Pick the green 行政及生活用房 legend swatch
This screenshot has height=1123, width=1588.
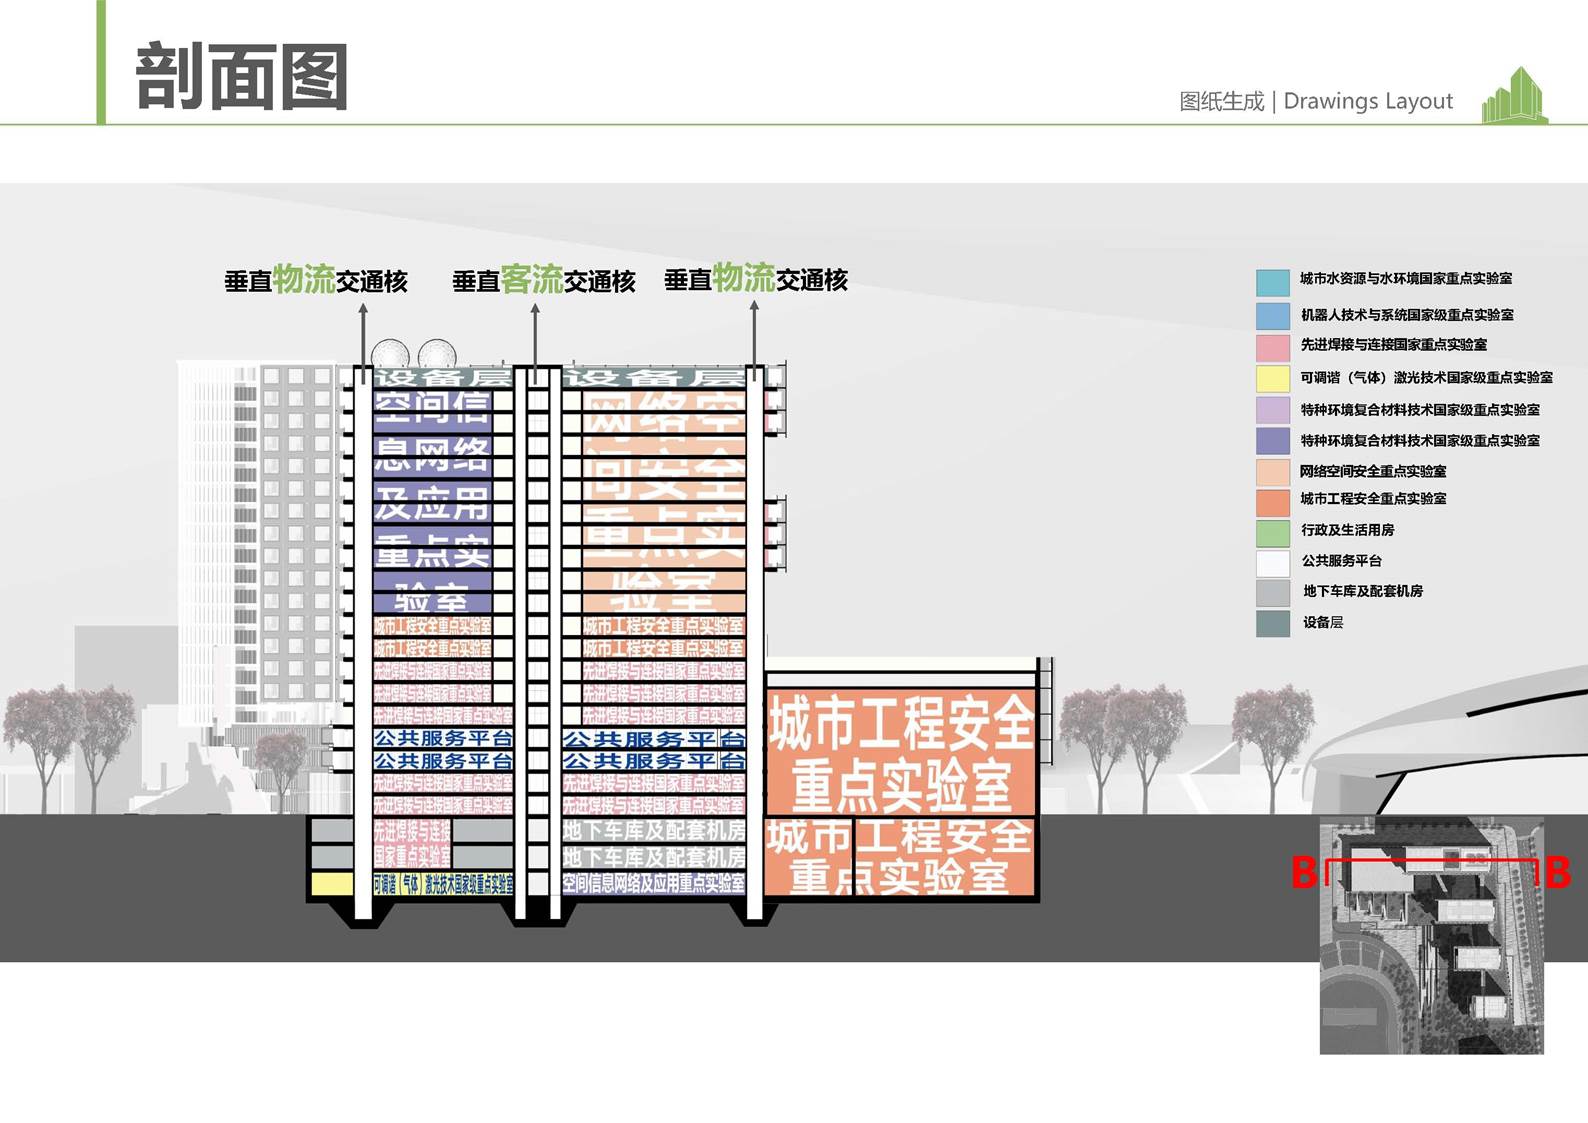[1272, 533]
